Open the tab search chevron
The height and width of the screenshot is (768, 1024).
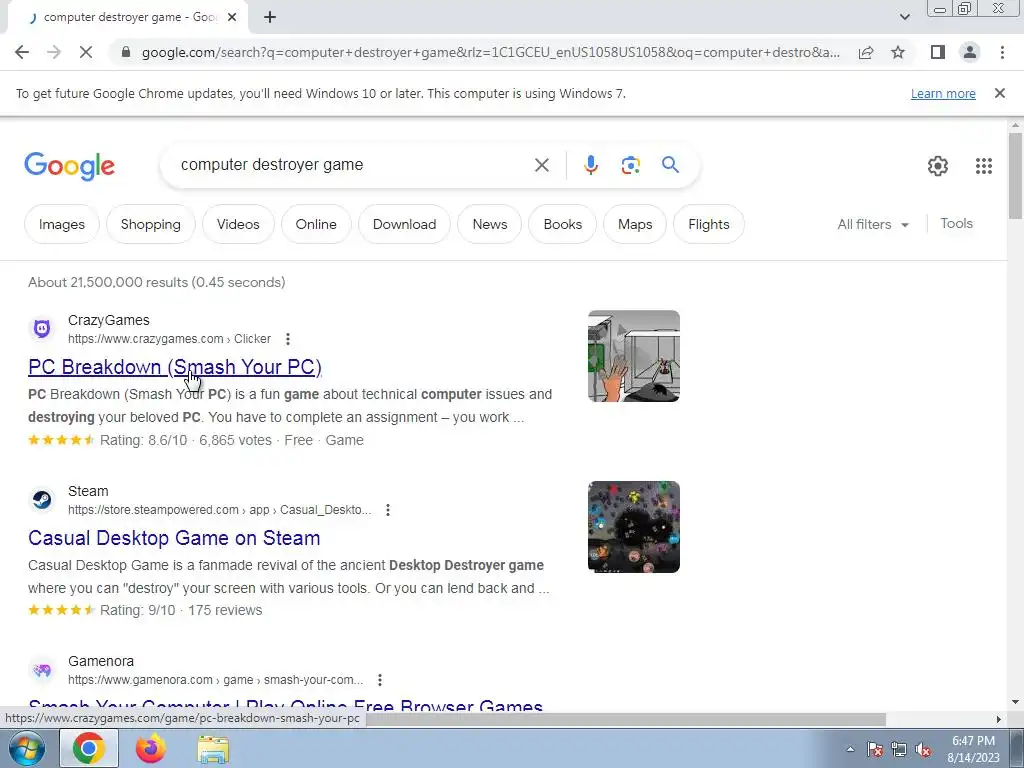904,17
